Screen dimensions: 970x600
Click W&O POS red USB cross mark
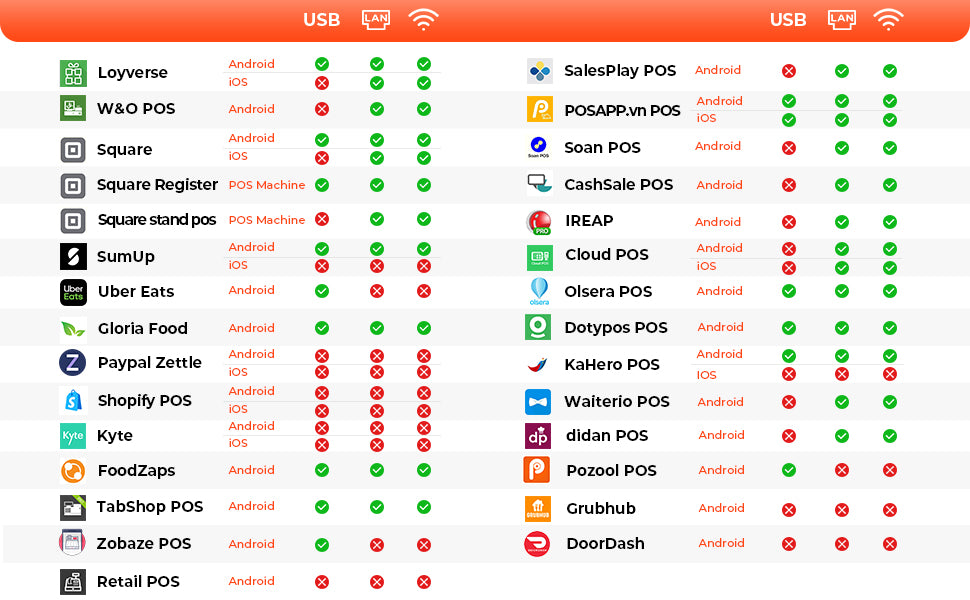pos(322,109)
